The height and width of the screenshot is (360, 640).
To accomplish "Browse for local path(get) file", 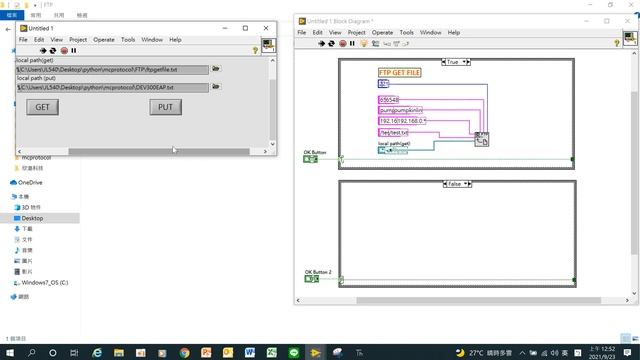I will pos(216,69).
